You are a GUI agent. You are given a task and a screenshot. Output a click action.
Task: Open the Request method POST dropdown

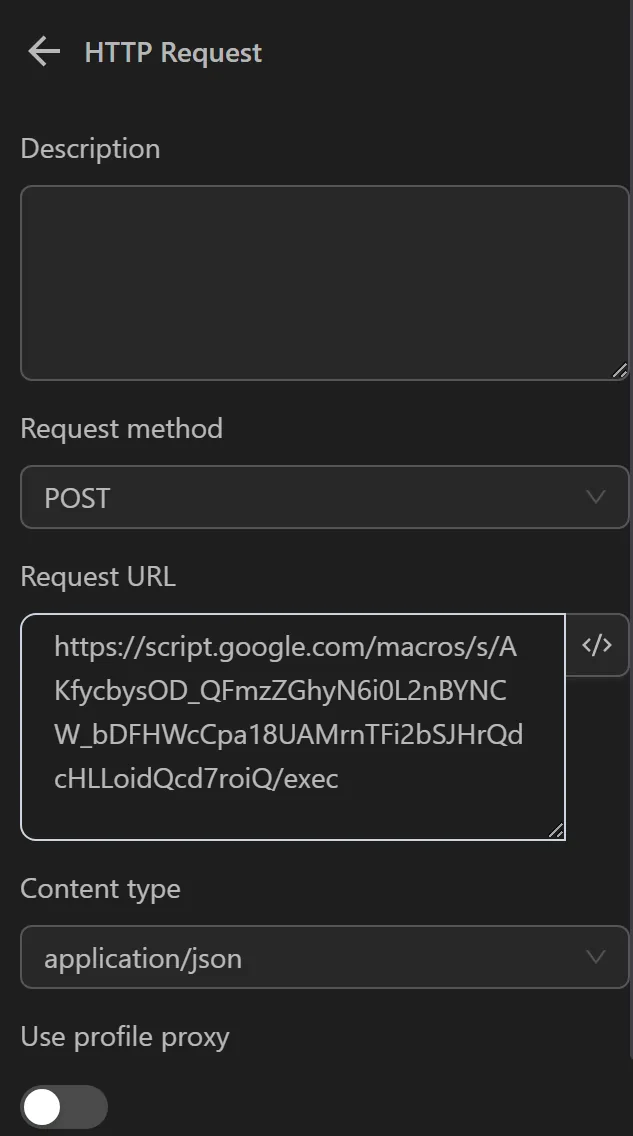coord(324,497)
